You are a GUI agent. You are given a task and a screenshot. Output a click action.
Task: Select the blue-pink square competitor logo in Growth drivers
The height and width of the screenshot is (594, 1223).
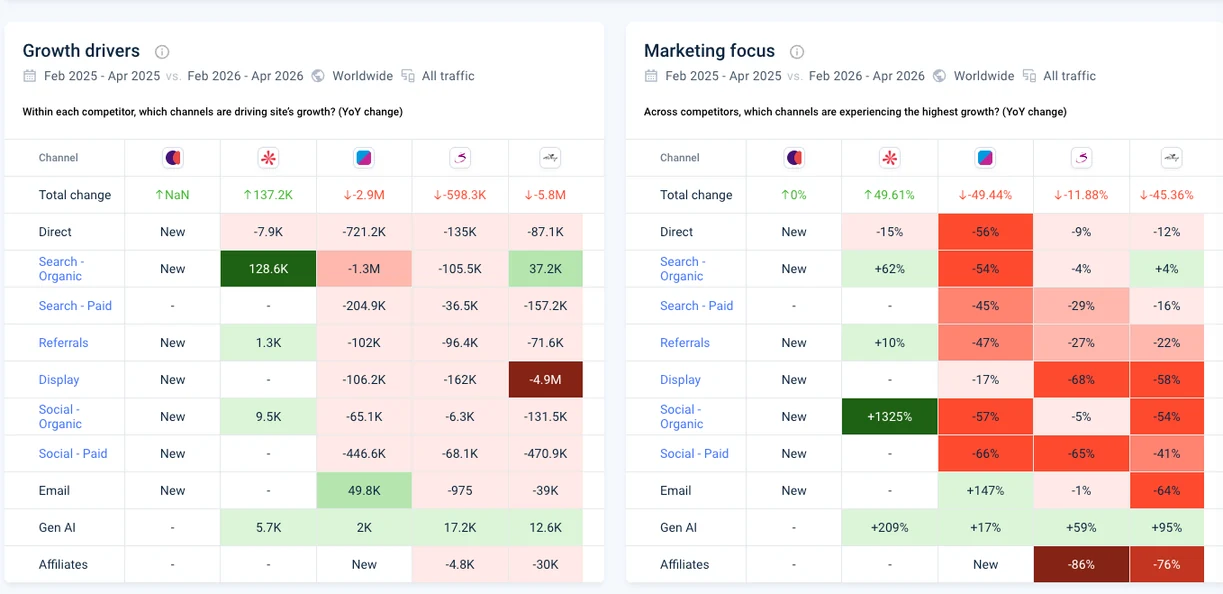[364, 157]
